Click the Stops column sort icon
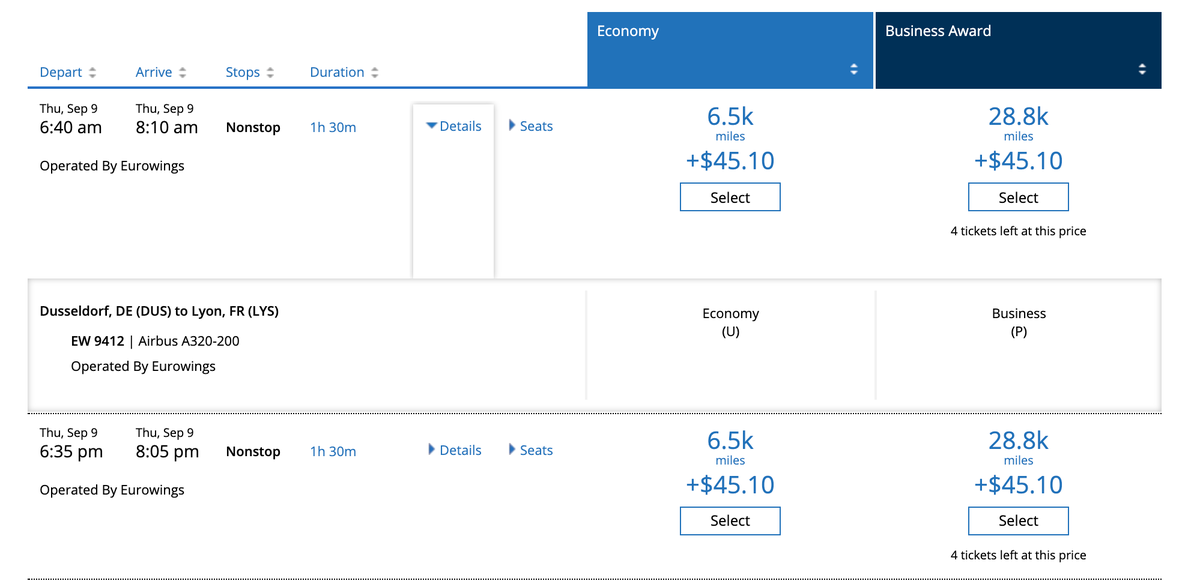Image resolution: width=1200 pixels, height=581 pixels. click(270, 73)
